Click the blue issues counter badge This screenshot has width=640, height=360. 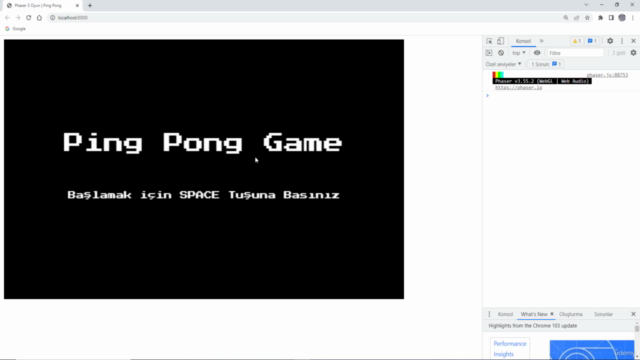coord(592,41)
